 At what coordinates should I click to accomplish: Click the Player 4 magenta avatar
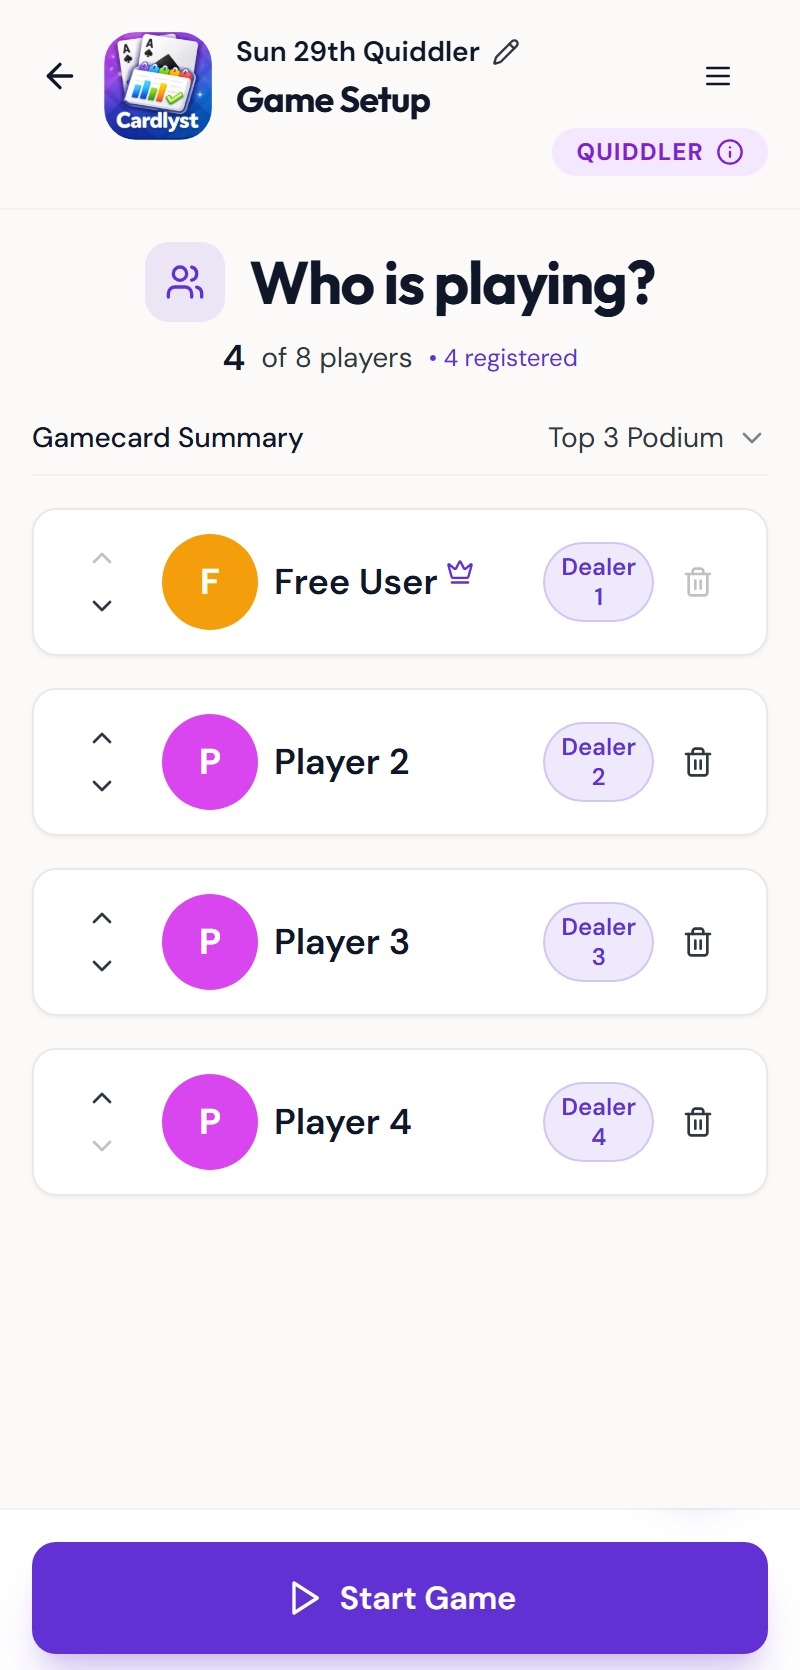point(210,1122)
